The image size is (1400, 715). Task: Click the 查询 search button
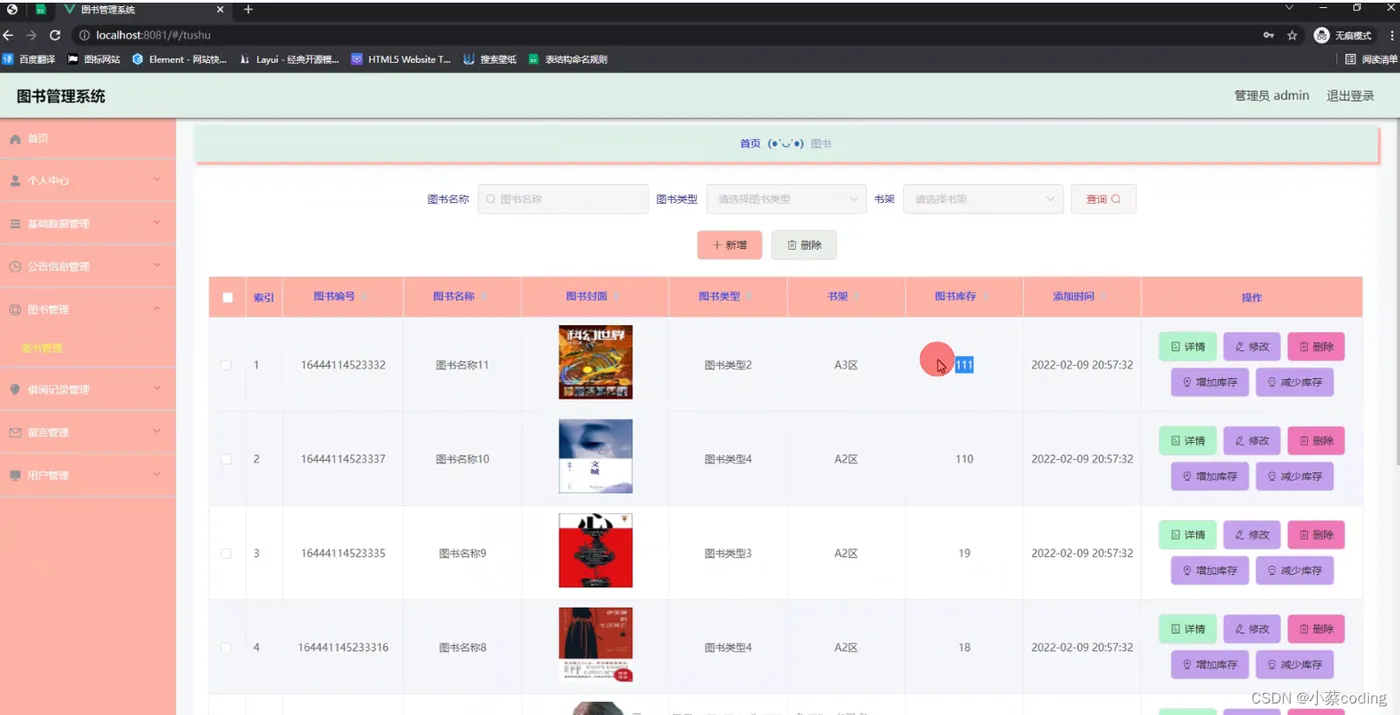coord(1103,199)
